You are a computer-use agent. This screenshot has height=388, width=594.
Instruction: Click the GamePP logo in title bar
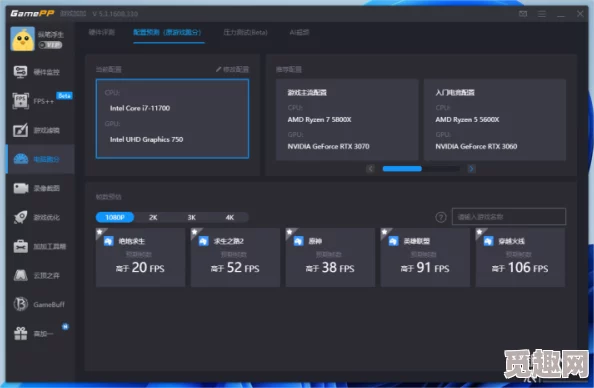(33, 13)
